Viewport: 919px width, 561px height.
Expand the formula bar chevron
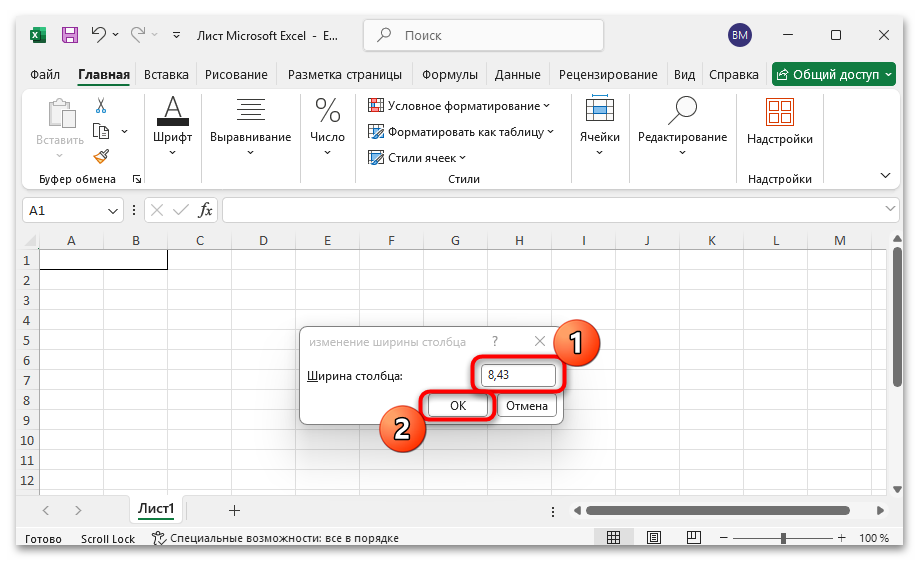[x=890, y=208]
